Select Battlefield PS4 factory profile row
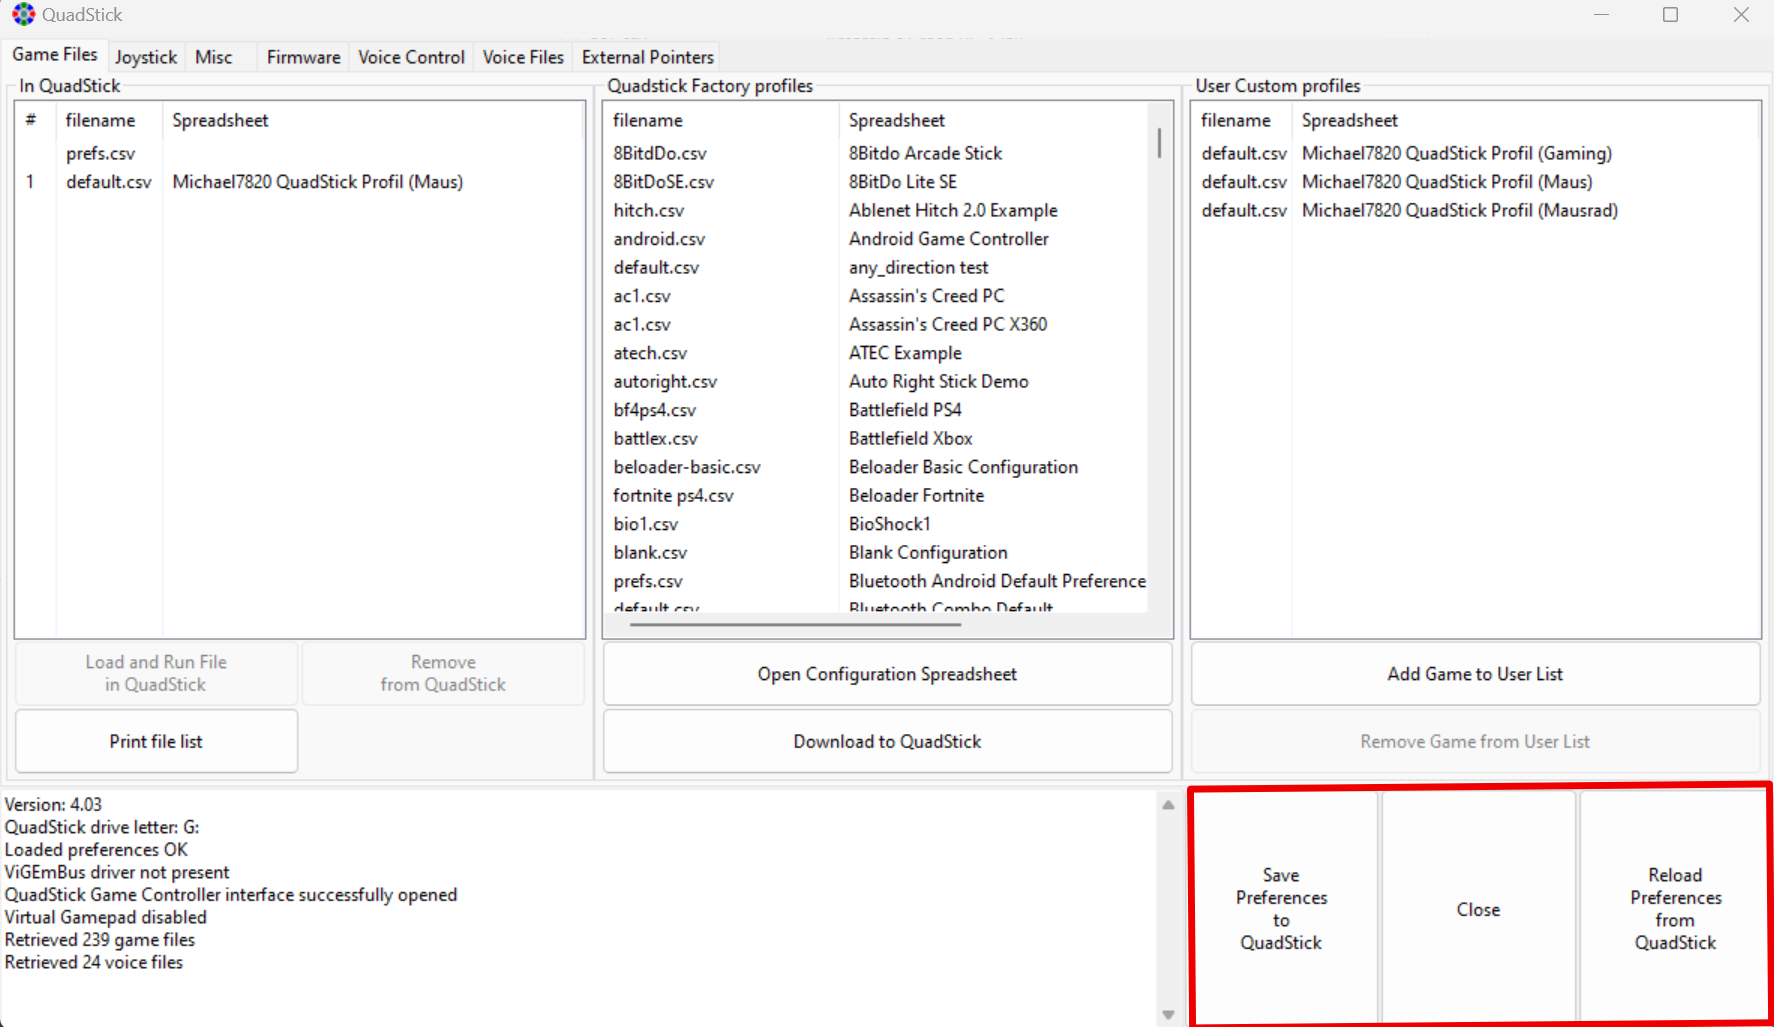This screenshot has height=1027, width=1774. (904, 410)
